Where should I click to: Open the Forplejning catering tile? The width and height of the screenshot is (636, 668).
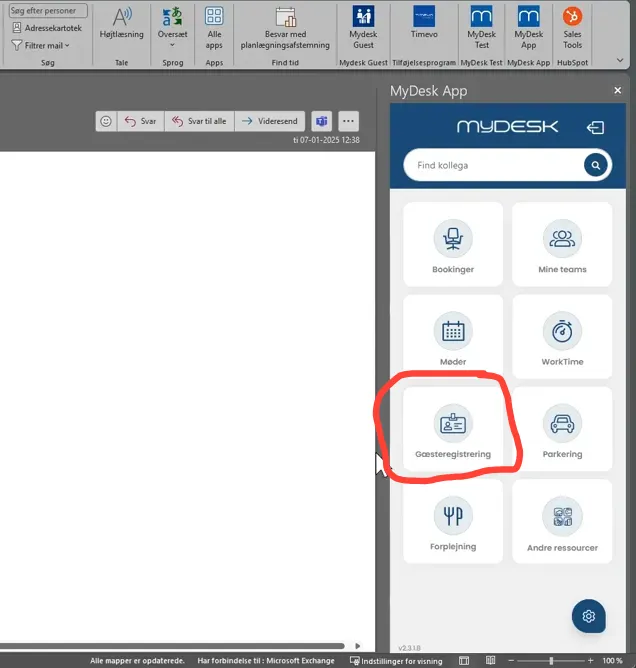point(453,521)
